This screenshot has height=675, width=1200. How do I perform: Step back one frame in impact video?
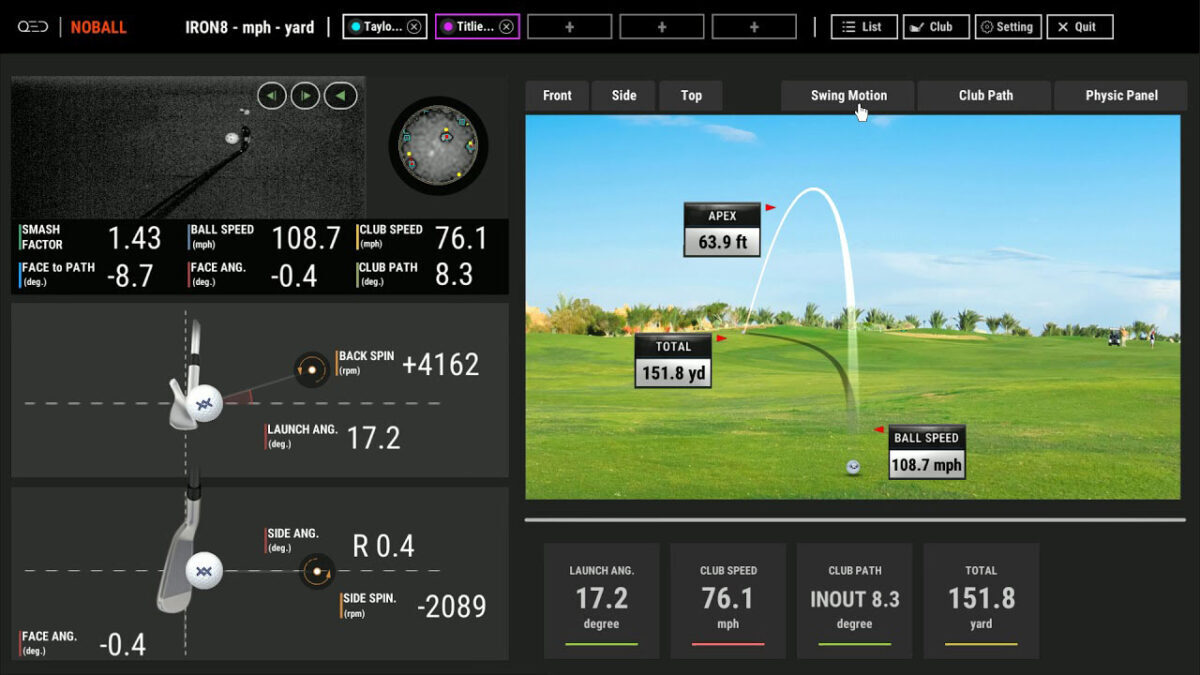[272, 96]
